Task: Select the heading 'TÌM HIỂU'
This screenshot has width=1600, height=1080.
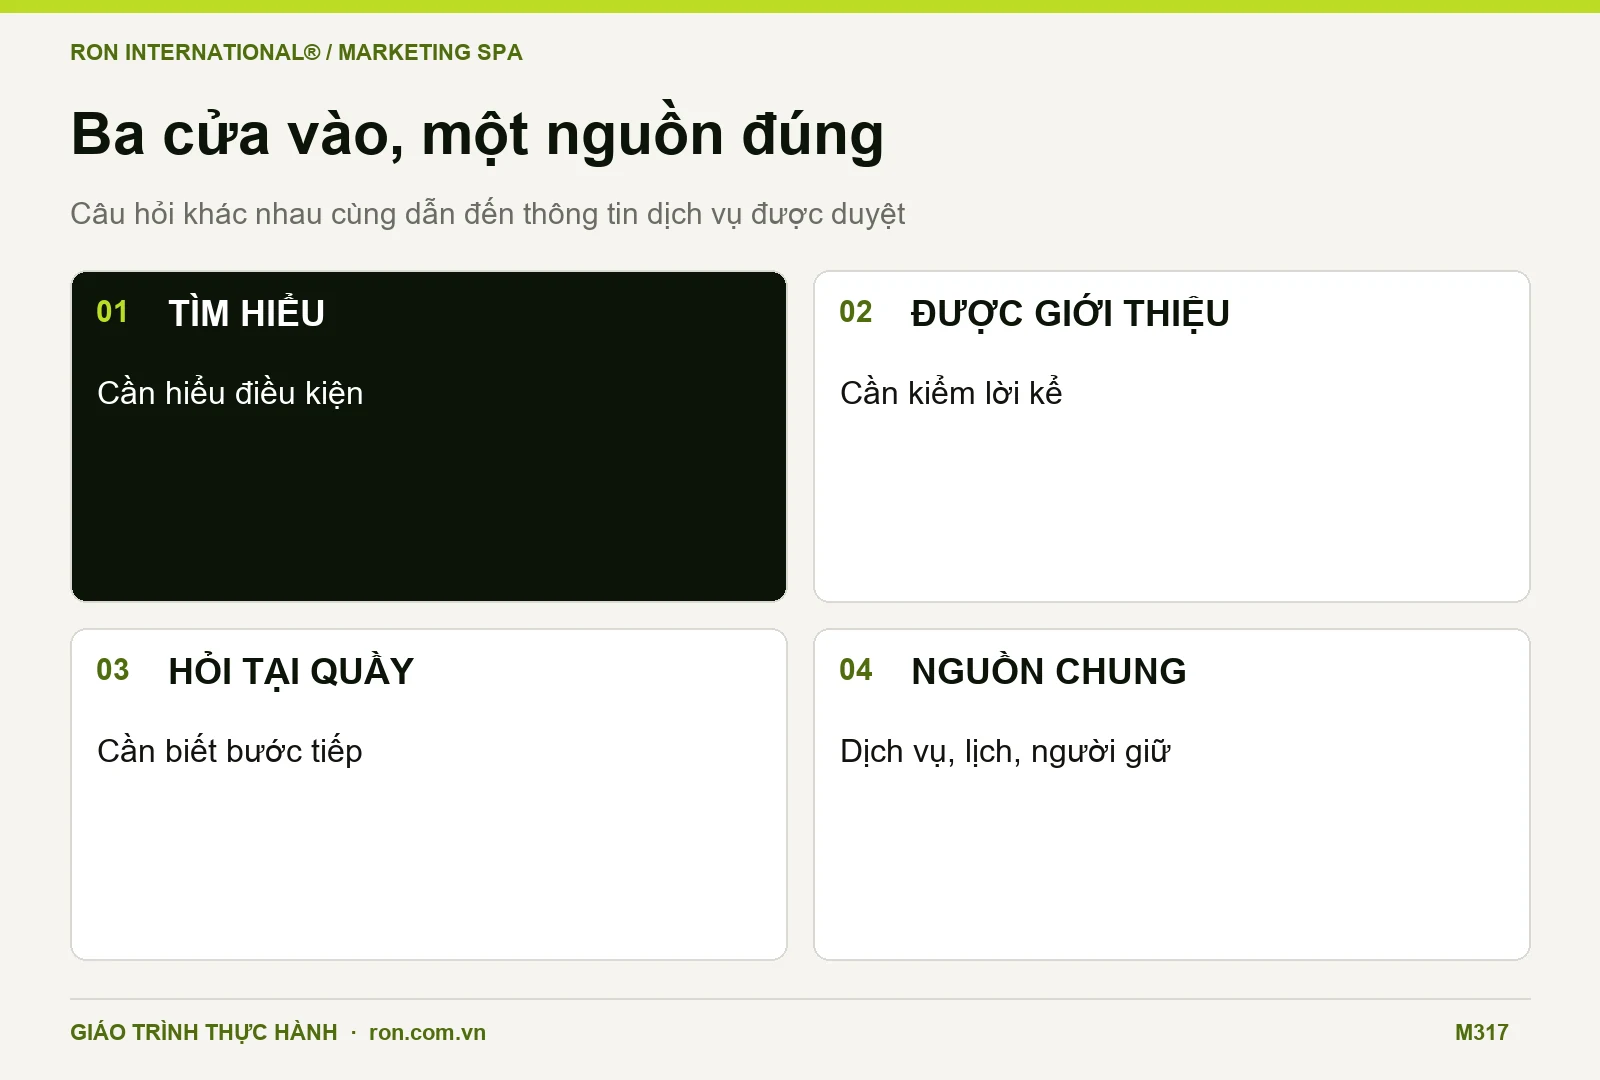Action: [246, 312]
